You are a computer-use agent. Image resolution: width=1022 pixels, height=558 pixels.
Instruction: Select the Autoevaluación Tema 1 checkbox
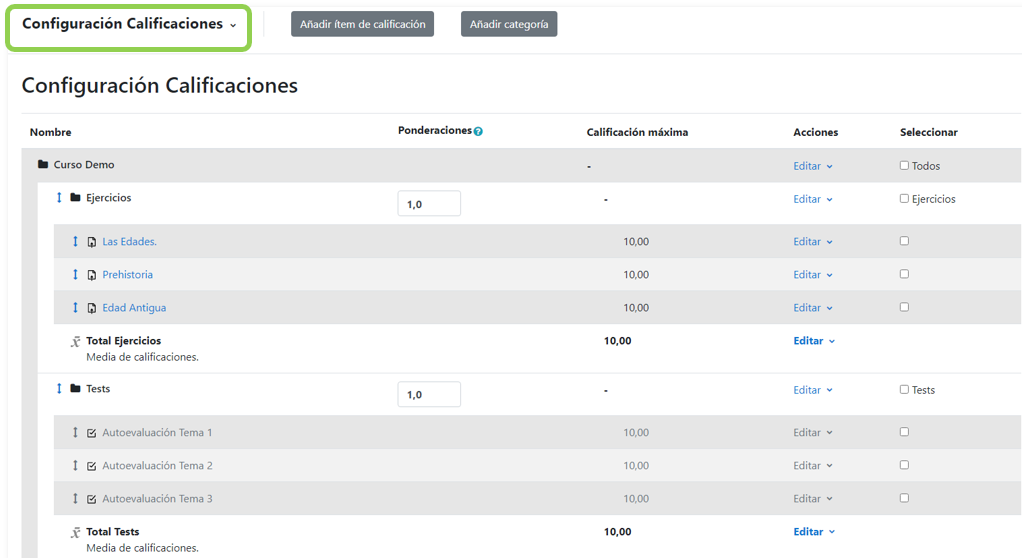pyautogui.click(x=904, y=432)
